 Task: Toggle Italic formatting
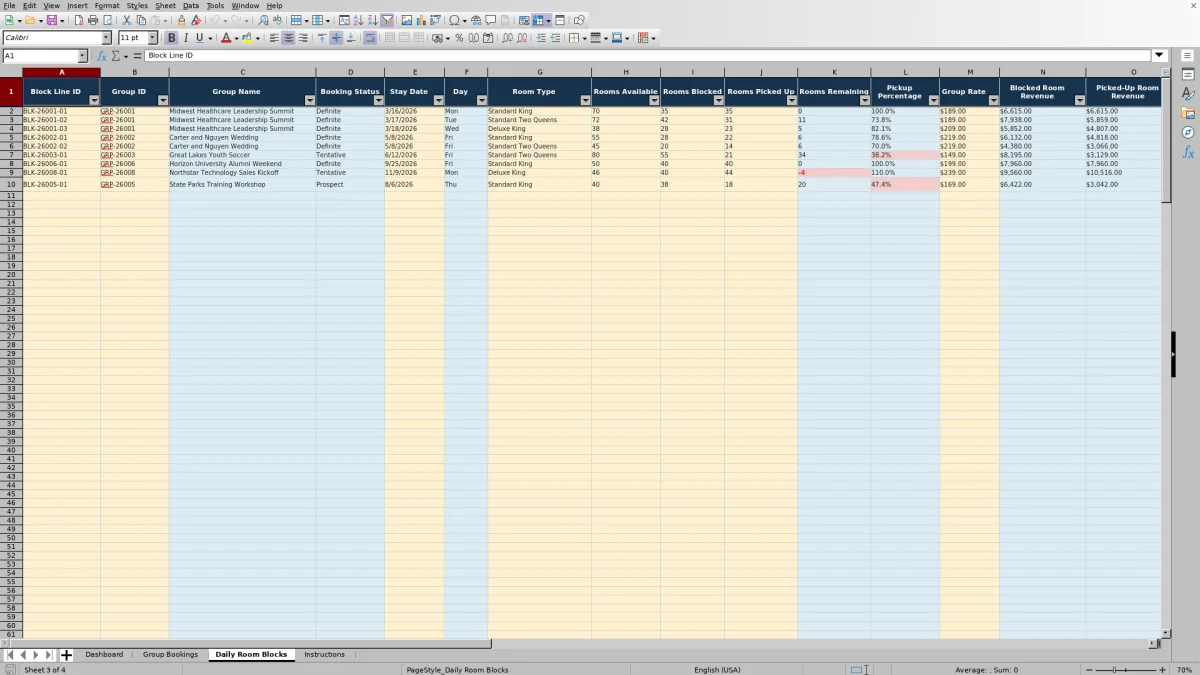pos(185,38)
